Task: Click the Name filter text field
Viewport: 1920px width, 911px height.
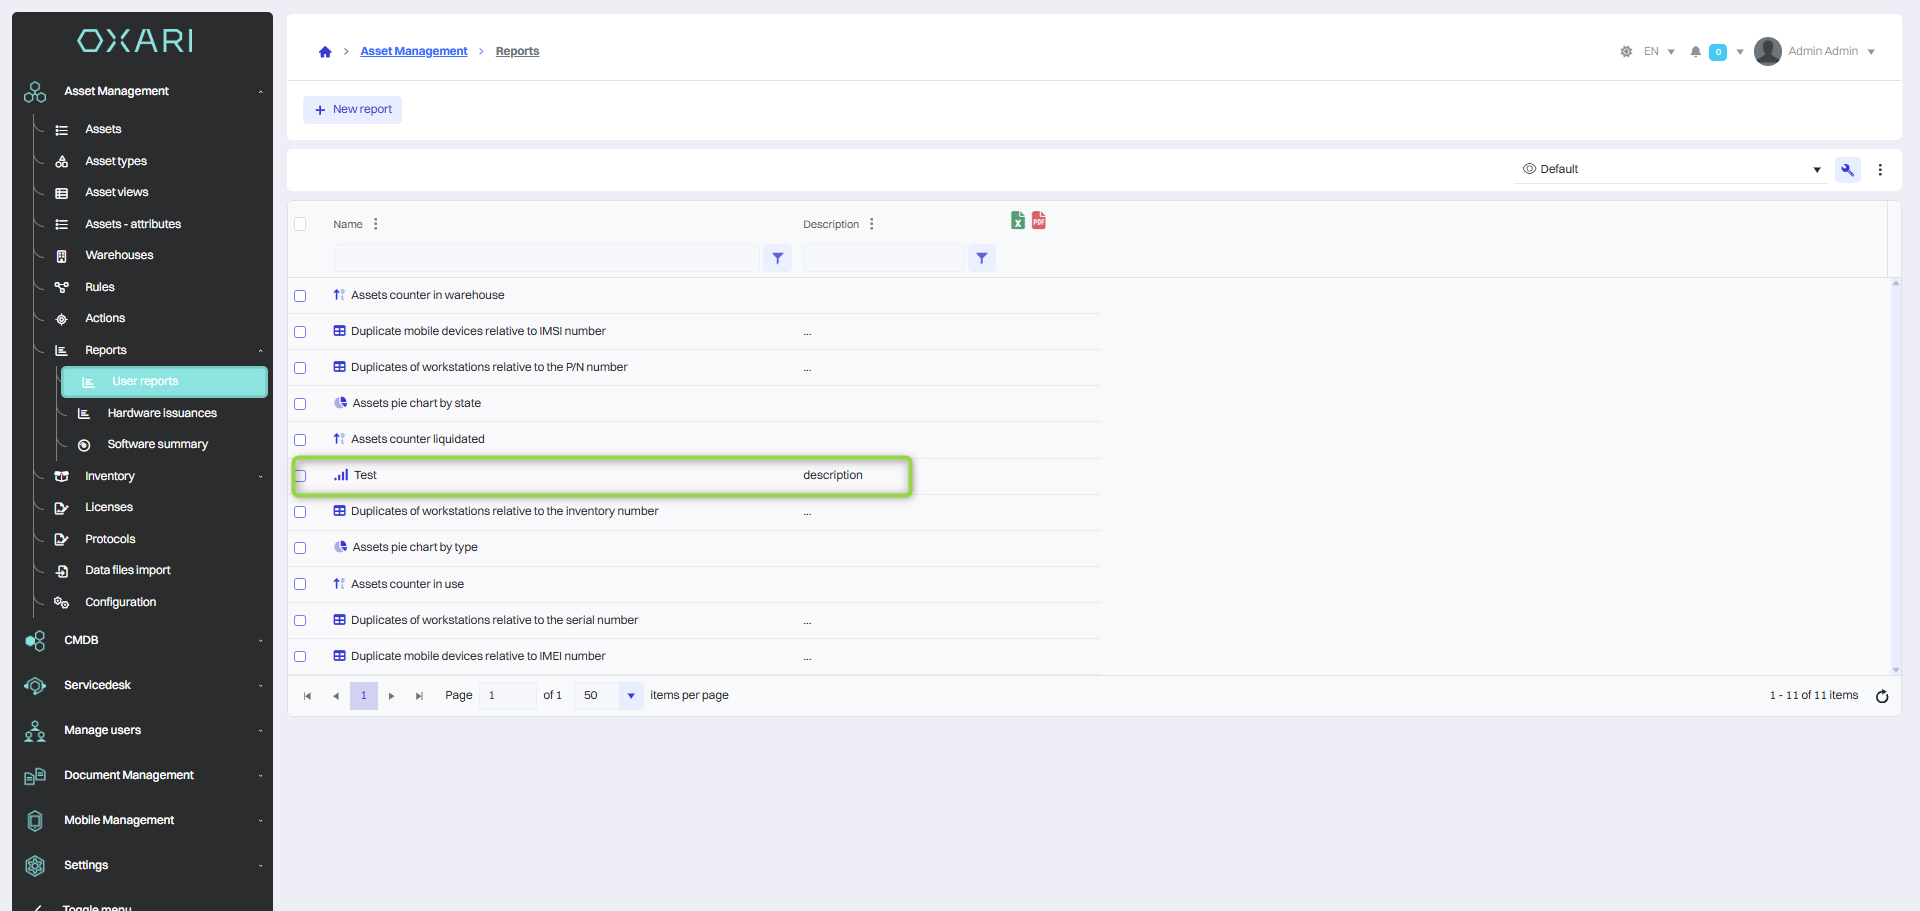Action: [x=546, y=259]
